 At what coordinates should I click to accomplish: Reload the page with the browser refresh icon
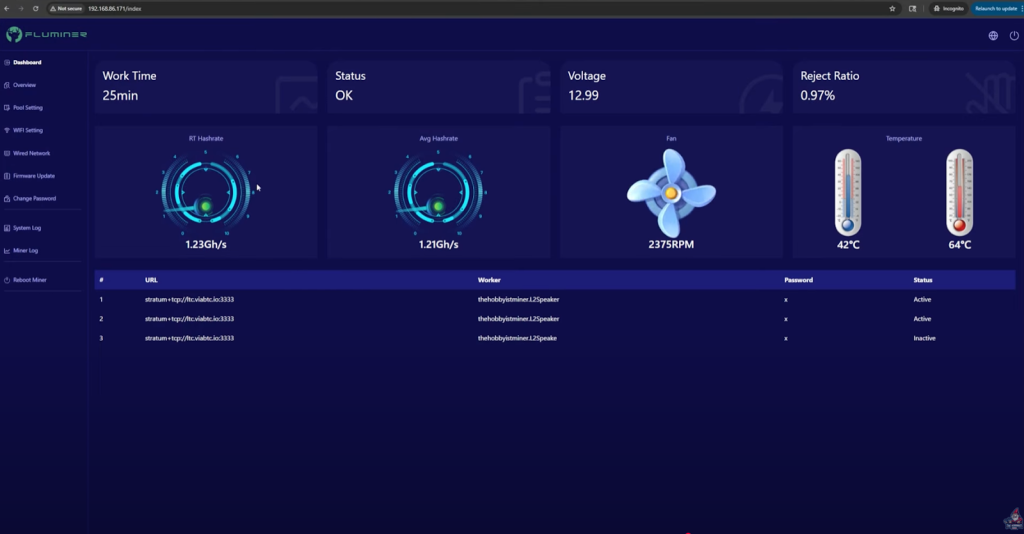coord(36,8)
